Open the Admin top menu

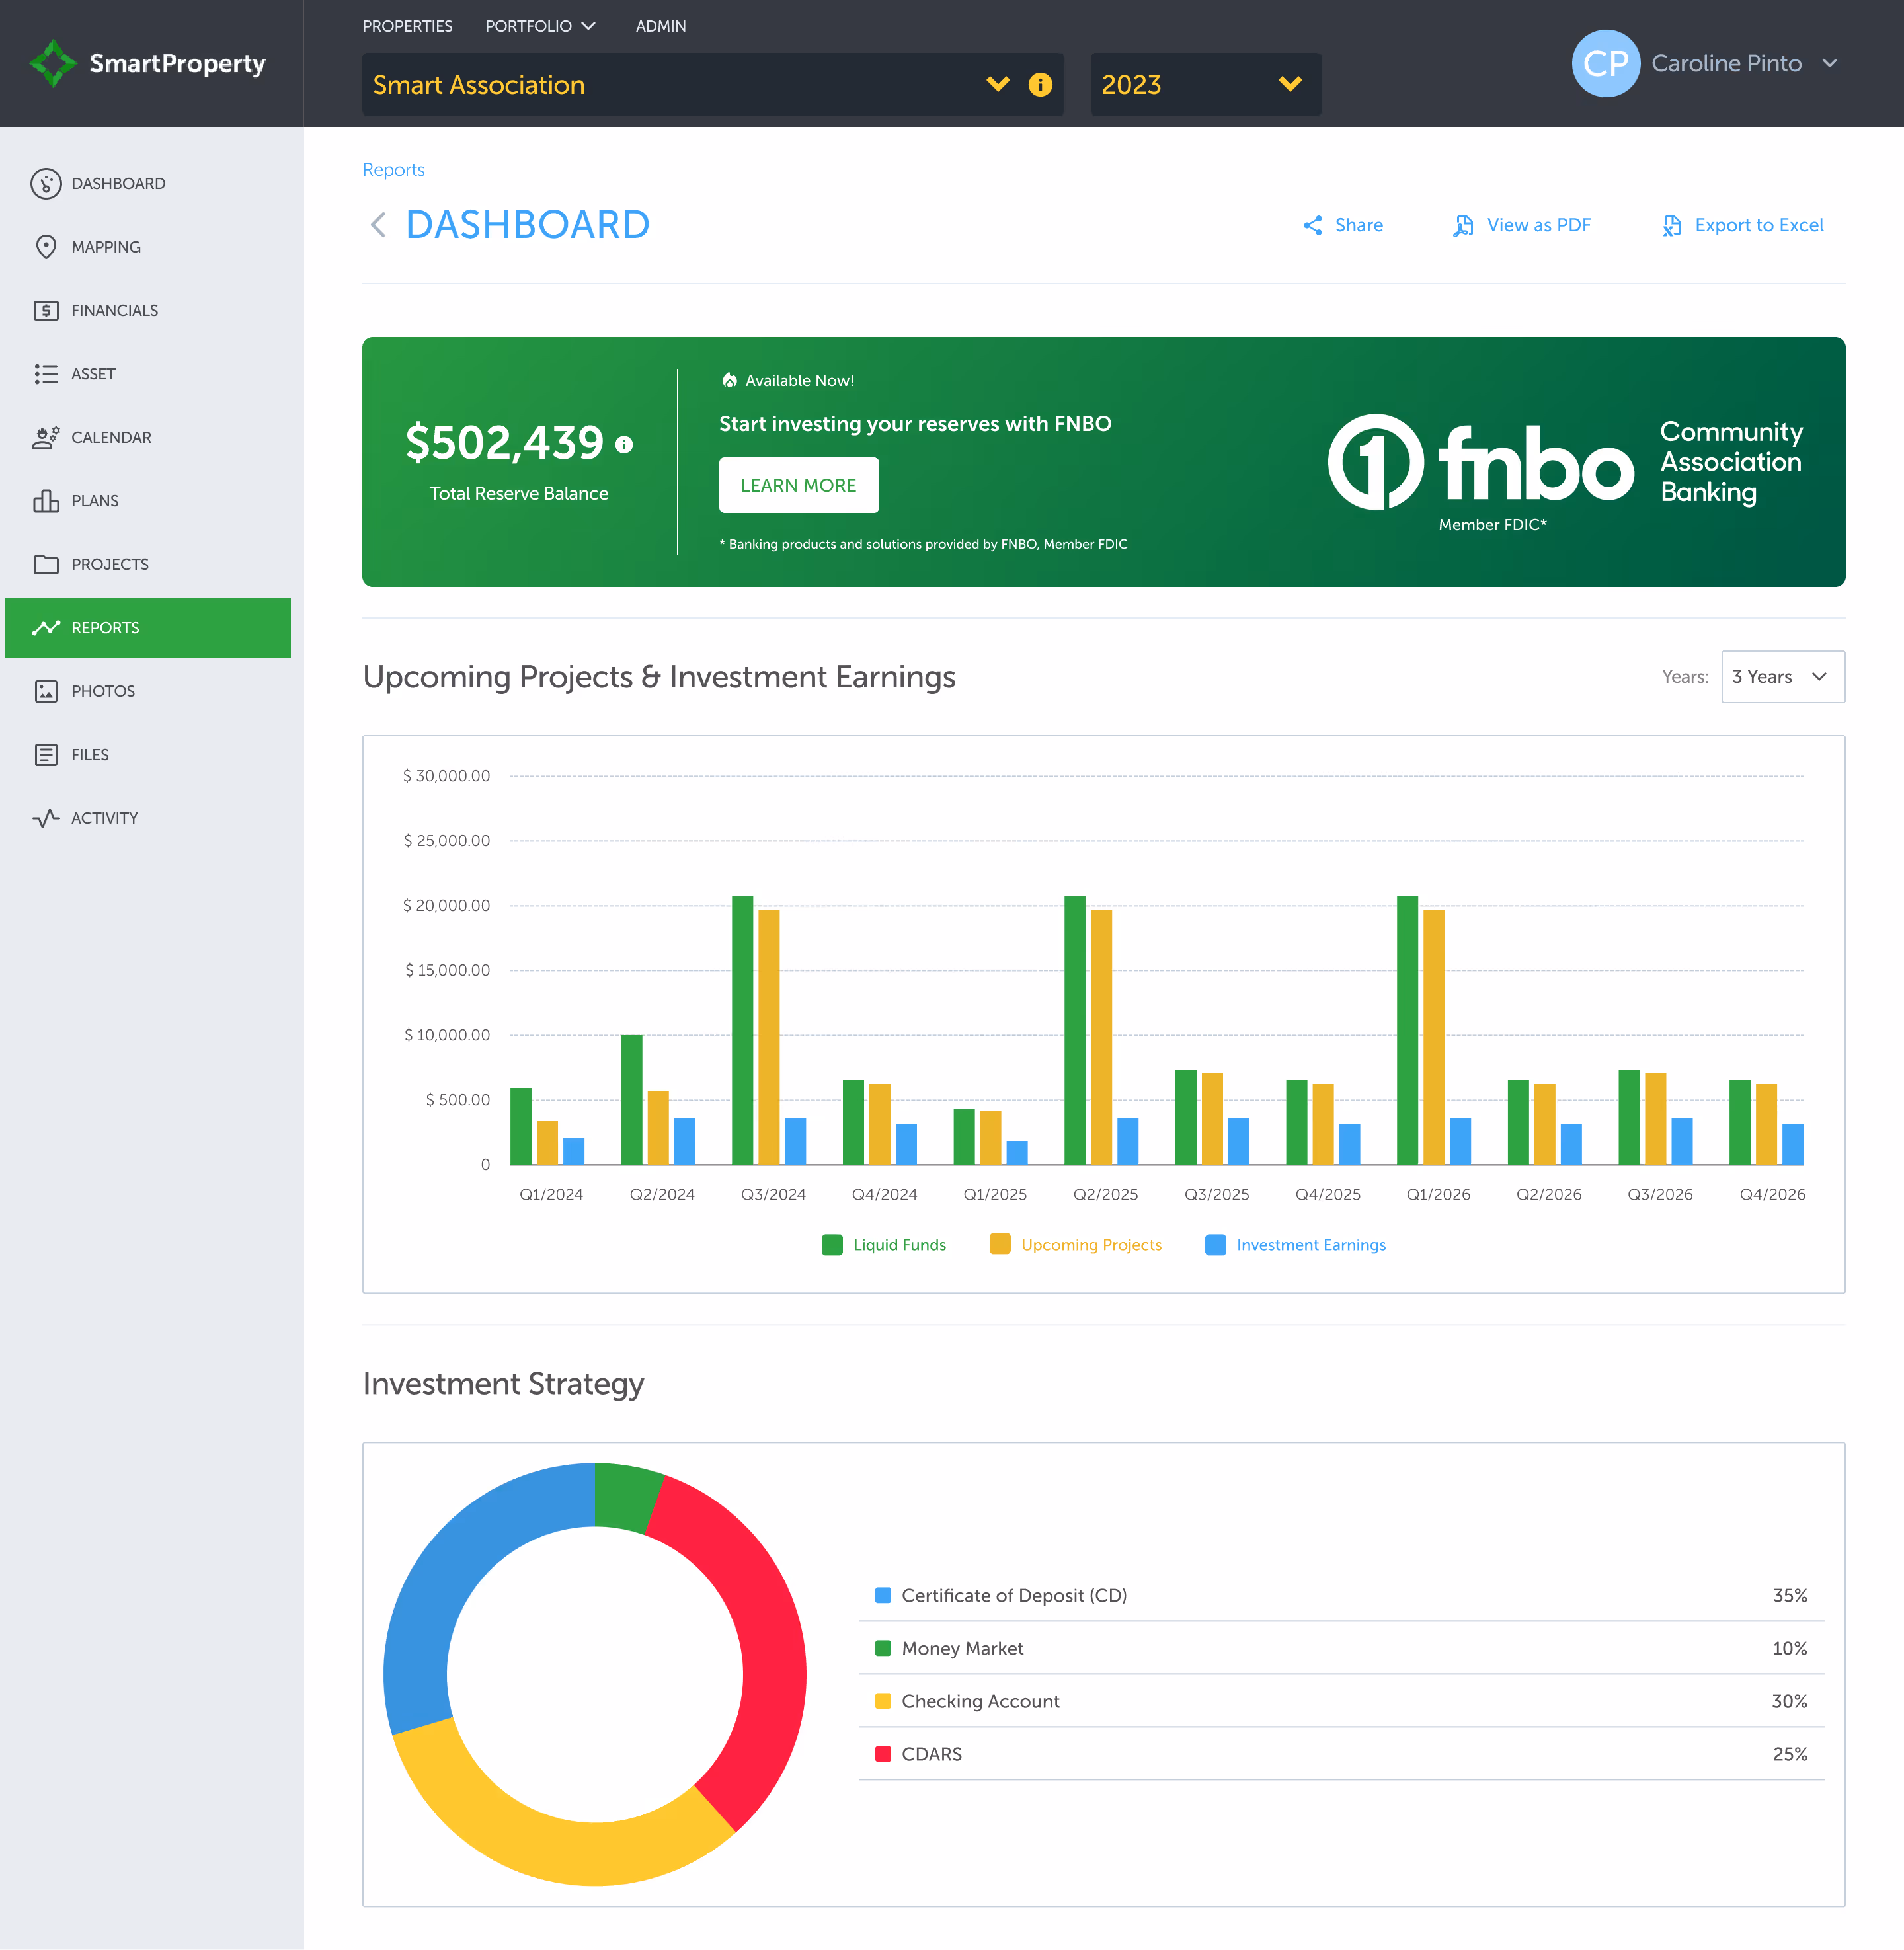tap(660, 26)
